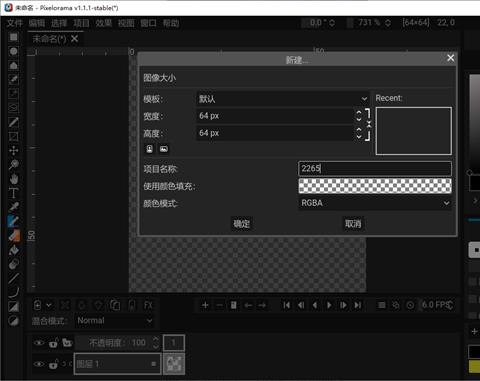480x381 pixels.
Task: Click the 取消 button
Action: tap(353, 224)
